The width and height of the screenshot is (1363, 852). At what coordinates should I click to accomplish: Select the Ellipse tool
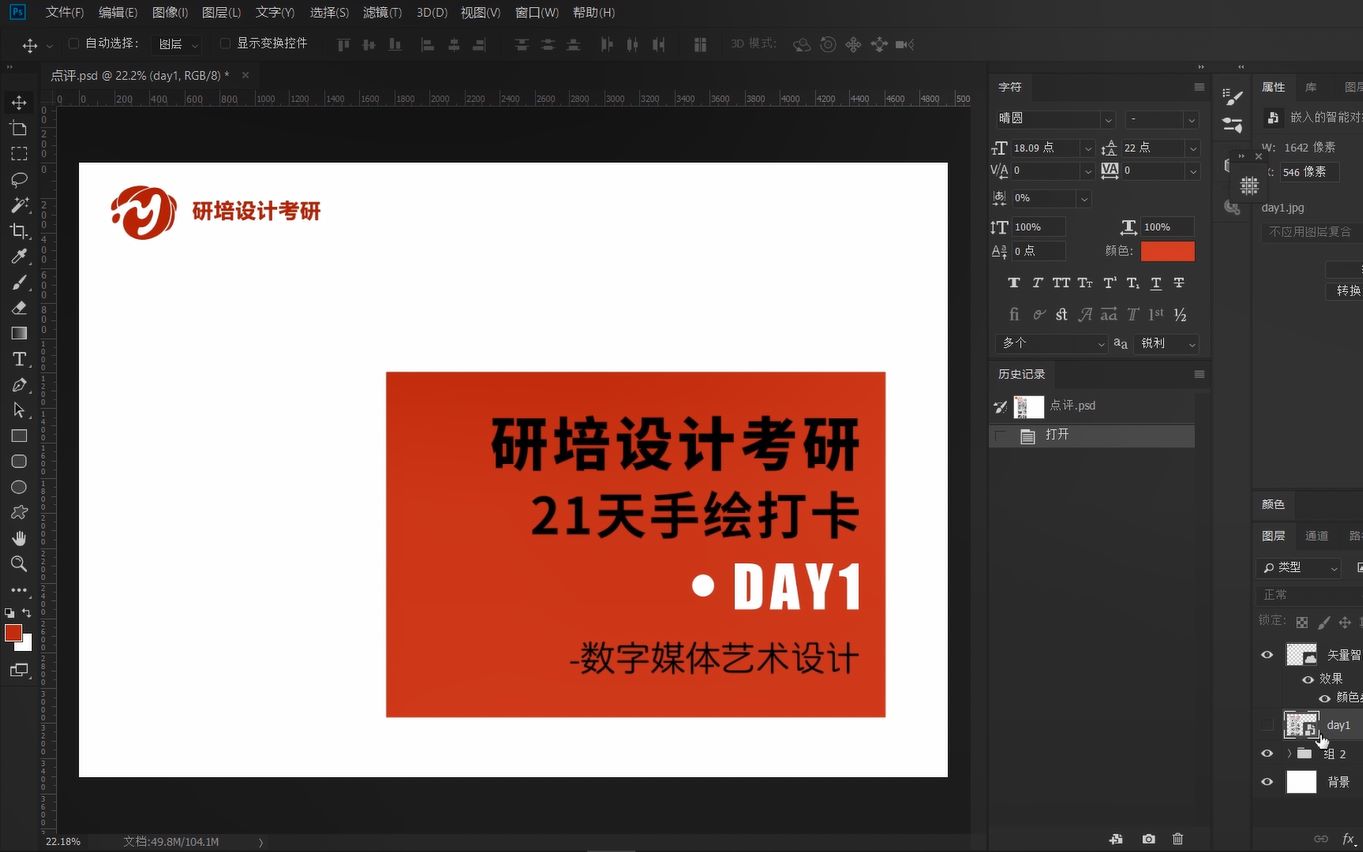(18, 487)
